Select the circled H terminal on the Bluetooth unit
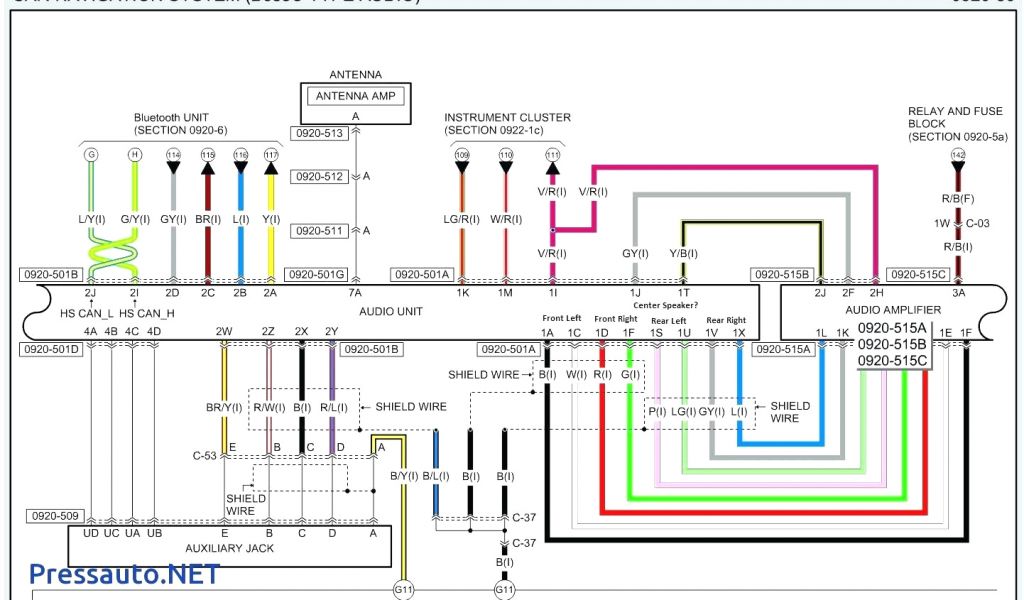The image size is (1024, 600). (134, 155)
